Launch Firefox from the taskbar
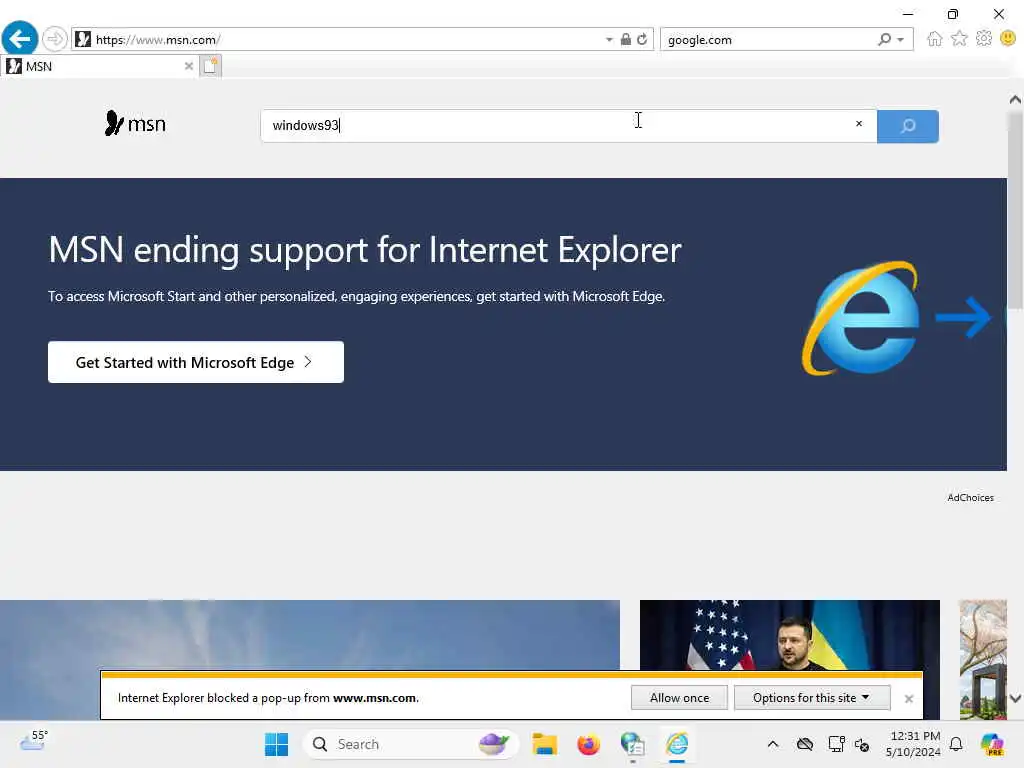The image size is (1024, 768). [588, 744]
